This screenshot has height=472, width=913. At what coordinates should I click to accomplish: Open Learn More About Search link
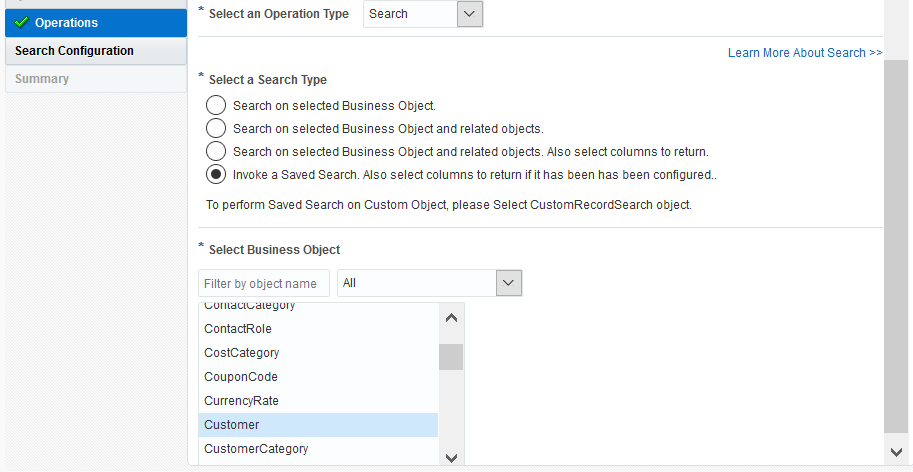pyautogui.click(x=804, y=53)
